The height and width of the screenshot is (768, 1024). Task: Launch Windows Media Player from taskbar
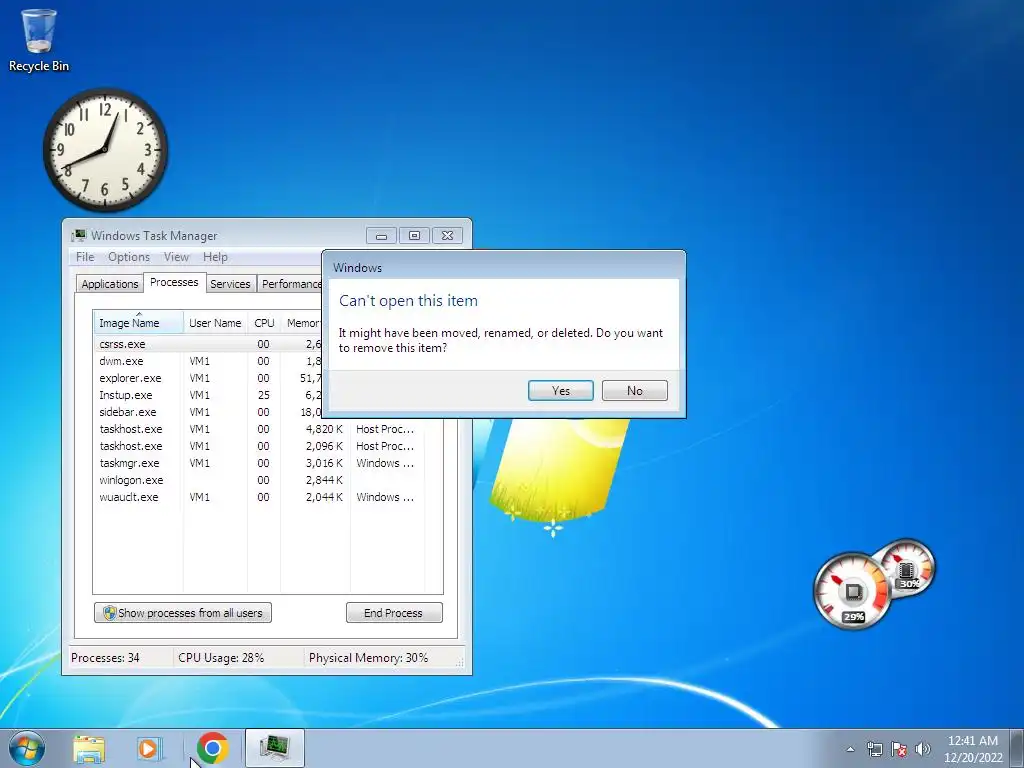point(150,748)
